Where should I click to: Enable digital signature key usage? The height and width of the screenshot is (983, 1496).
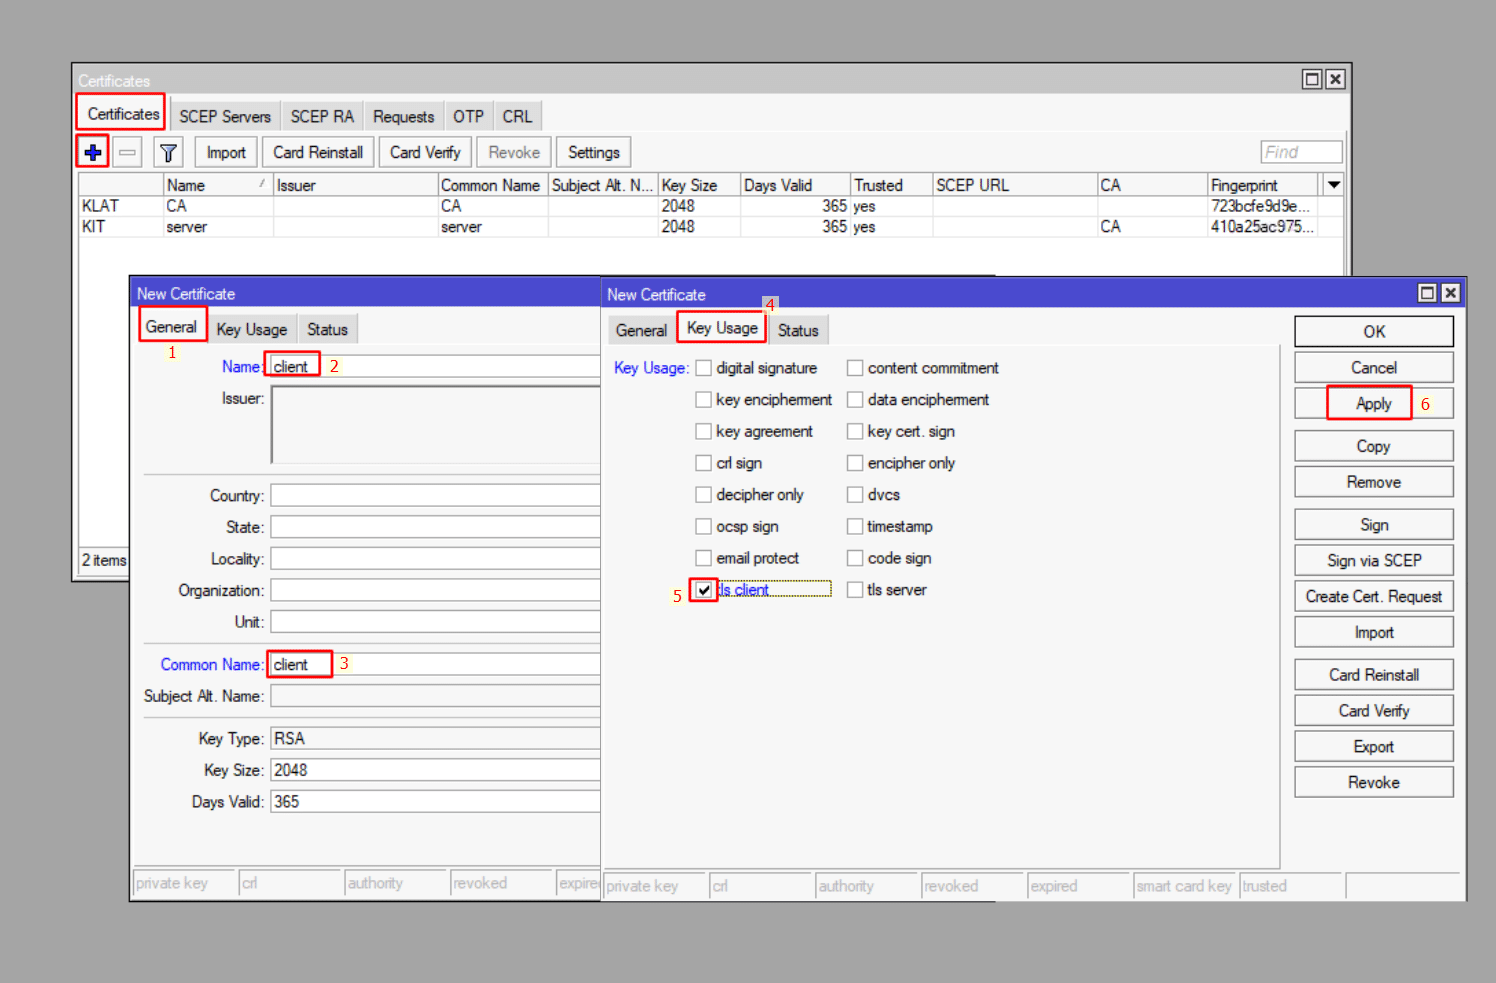tap(704, 368)
